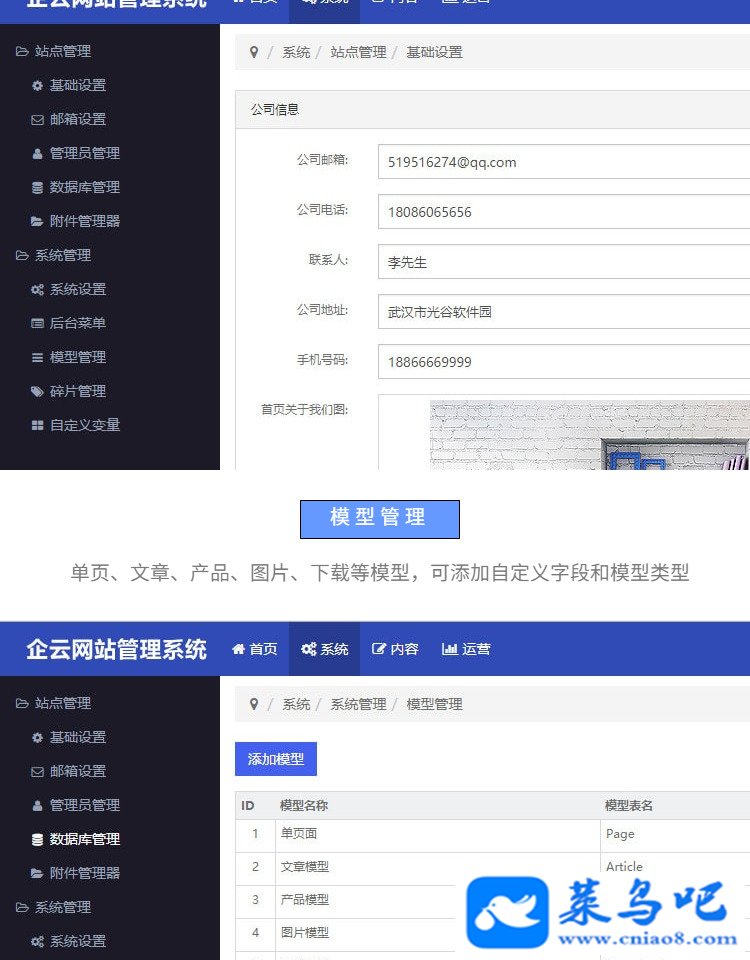Click the 公司邮箱 field label

323,160
